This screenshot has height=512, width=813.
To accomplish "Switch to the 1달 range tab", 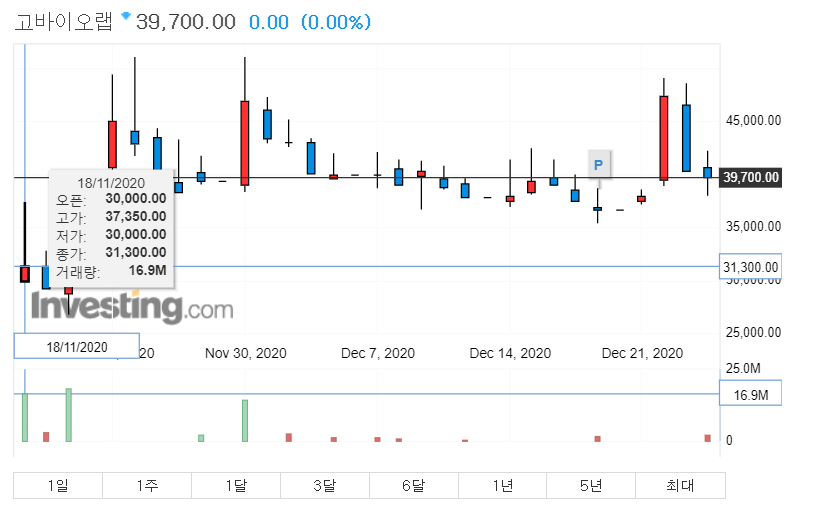I will (236, 486).
